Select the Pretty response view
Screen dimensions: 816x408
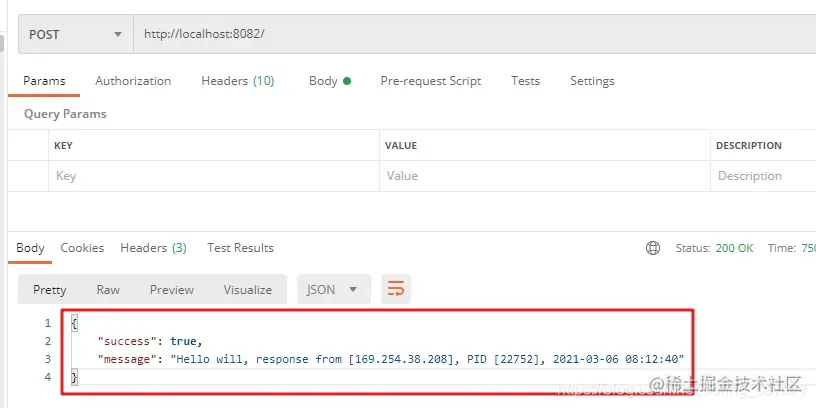[x=49, y=289]
